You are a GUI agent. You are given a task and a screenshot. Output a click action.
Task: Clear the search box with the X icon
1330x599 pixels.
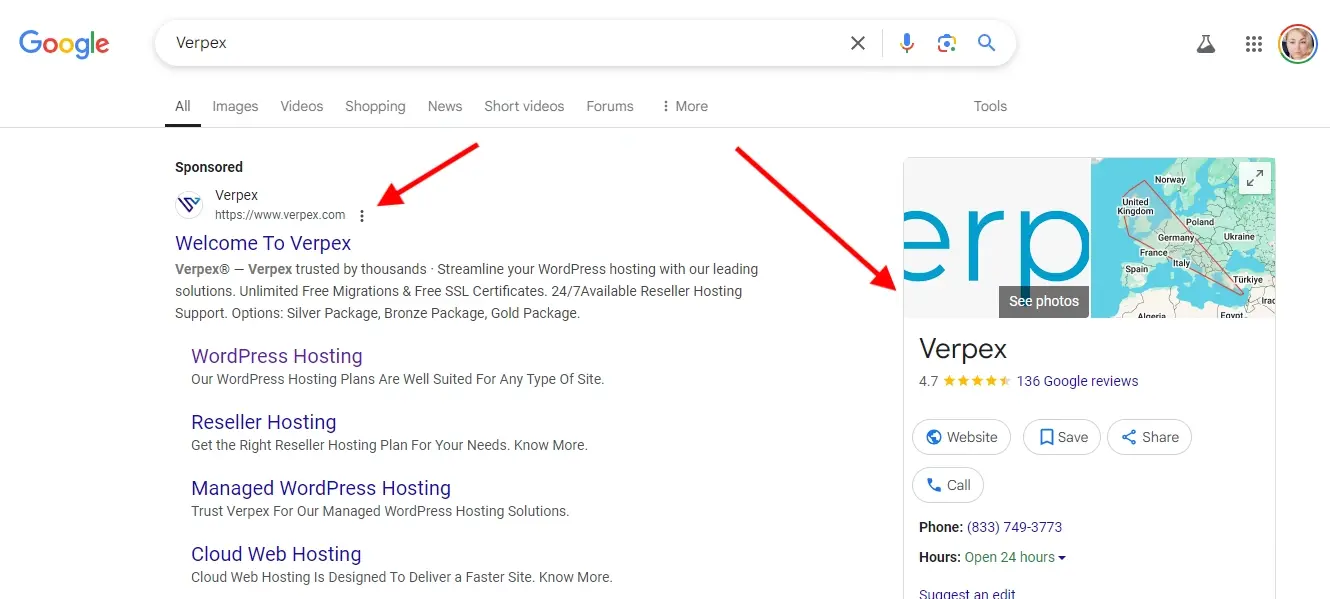coord(858,43)
